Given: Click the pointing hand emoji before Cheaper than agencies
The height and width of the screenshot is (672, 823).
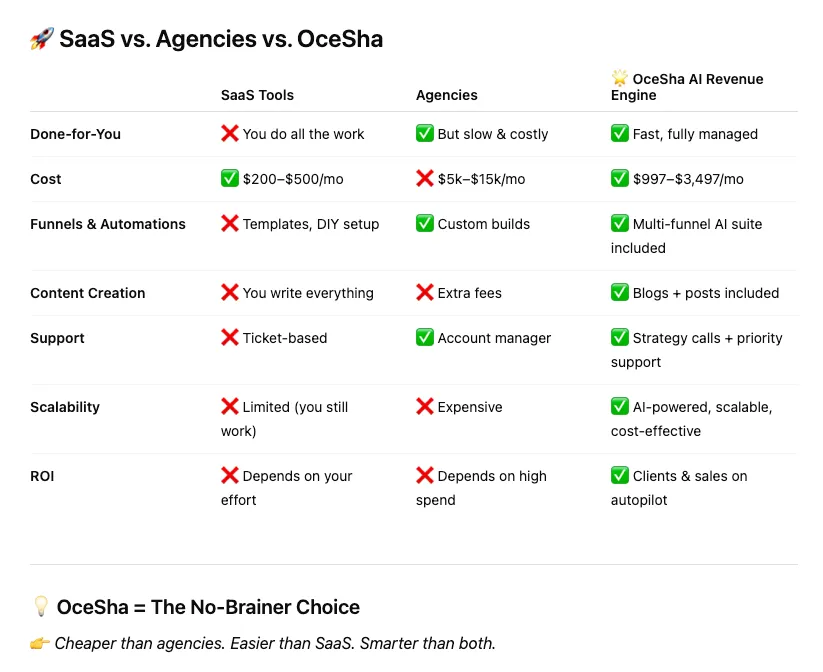Looking at the screenshot, I should pos(40,643).
